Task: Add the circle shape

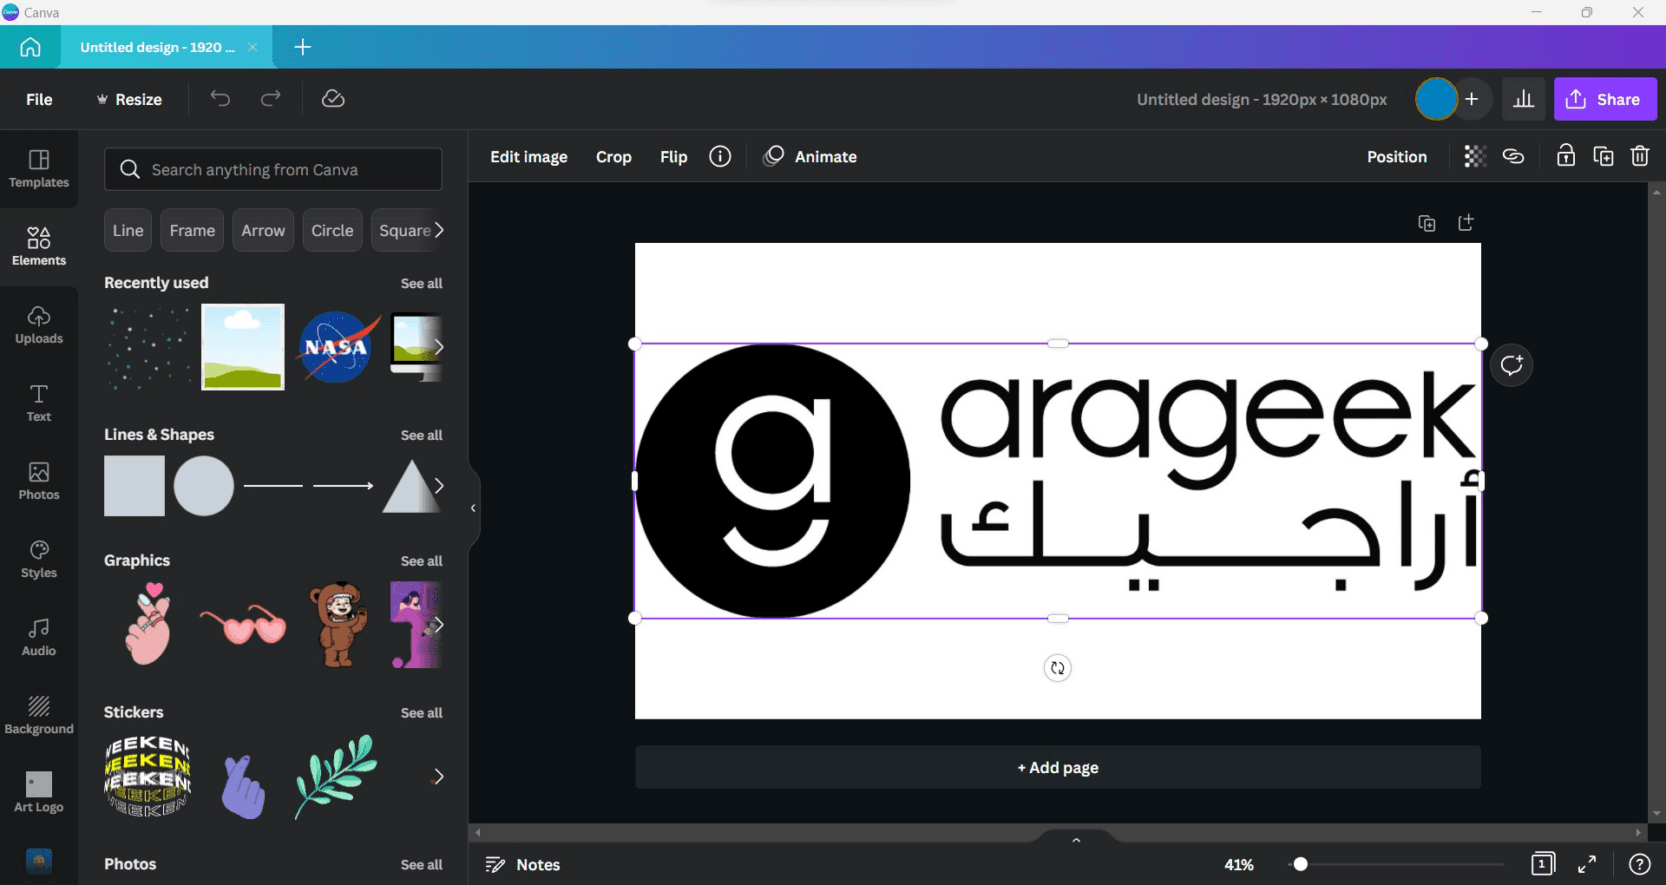Action: point(204,486)
